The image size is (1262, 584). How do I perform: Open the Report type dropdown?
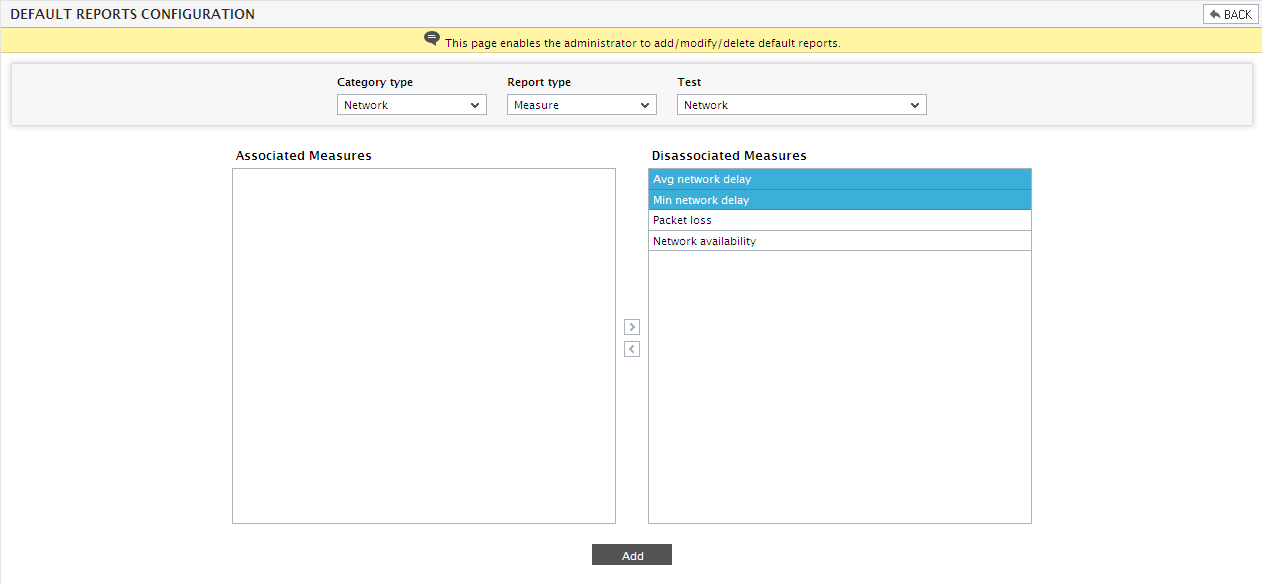pos(582,105)
